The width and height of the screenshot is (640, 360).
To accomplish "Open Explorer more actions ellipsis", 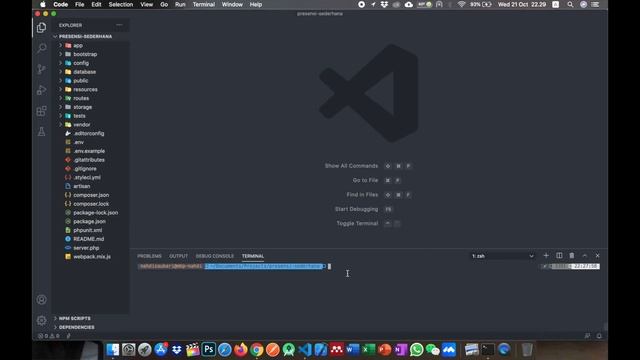I will pyautogui.click(x=119, y=25).
